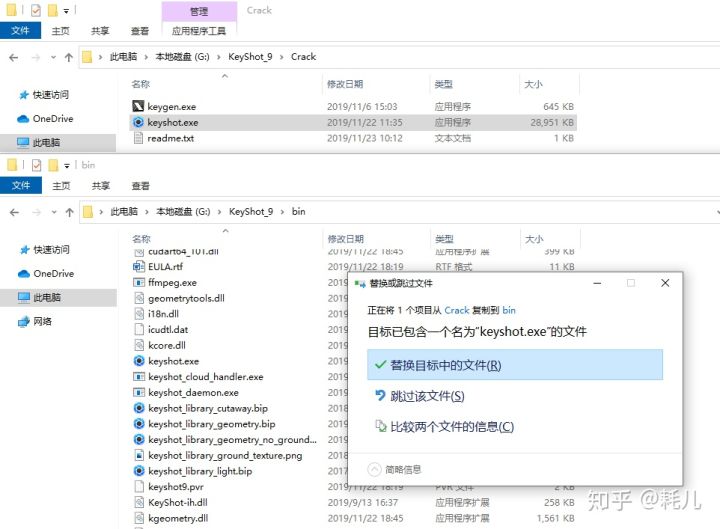Expand chevron after 此电脑 in Crack address bar
Viewport: 720px width, 529px height.
pos(146,57)
